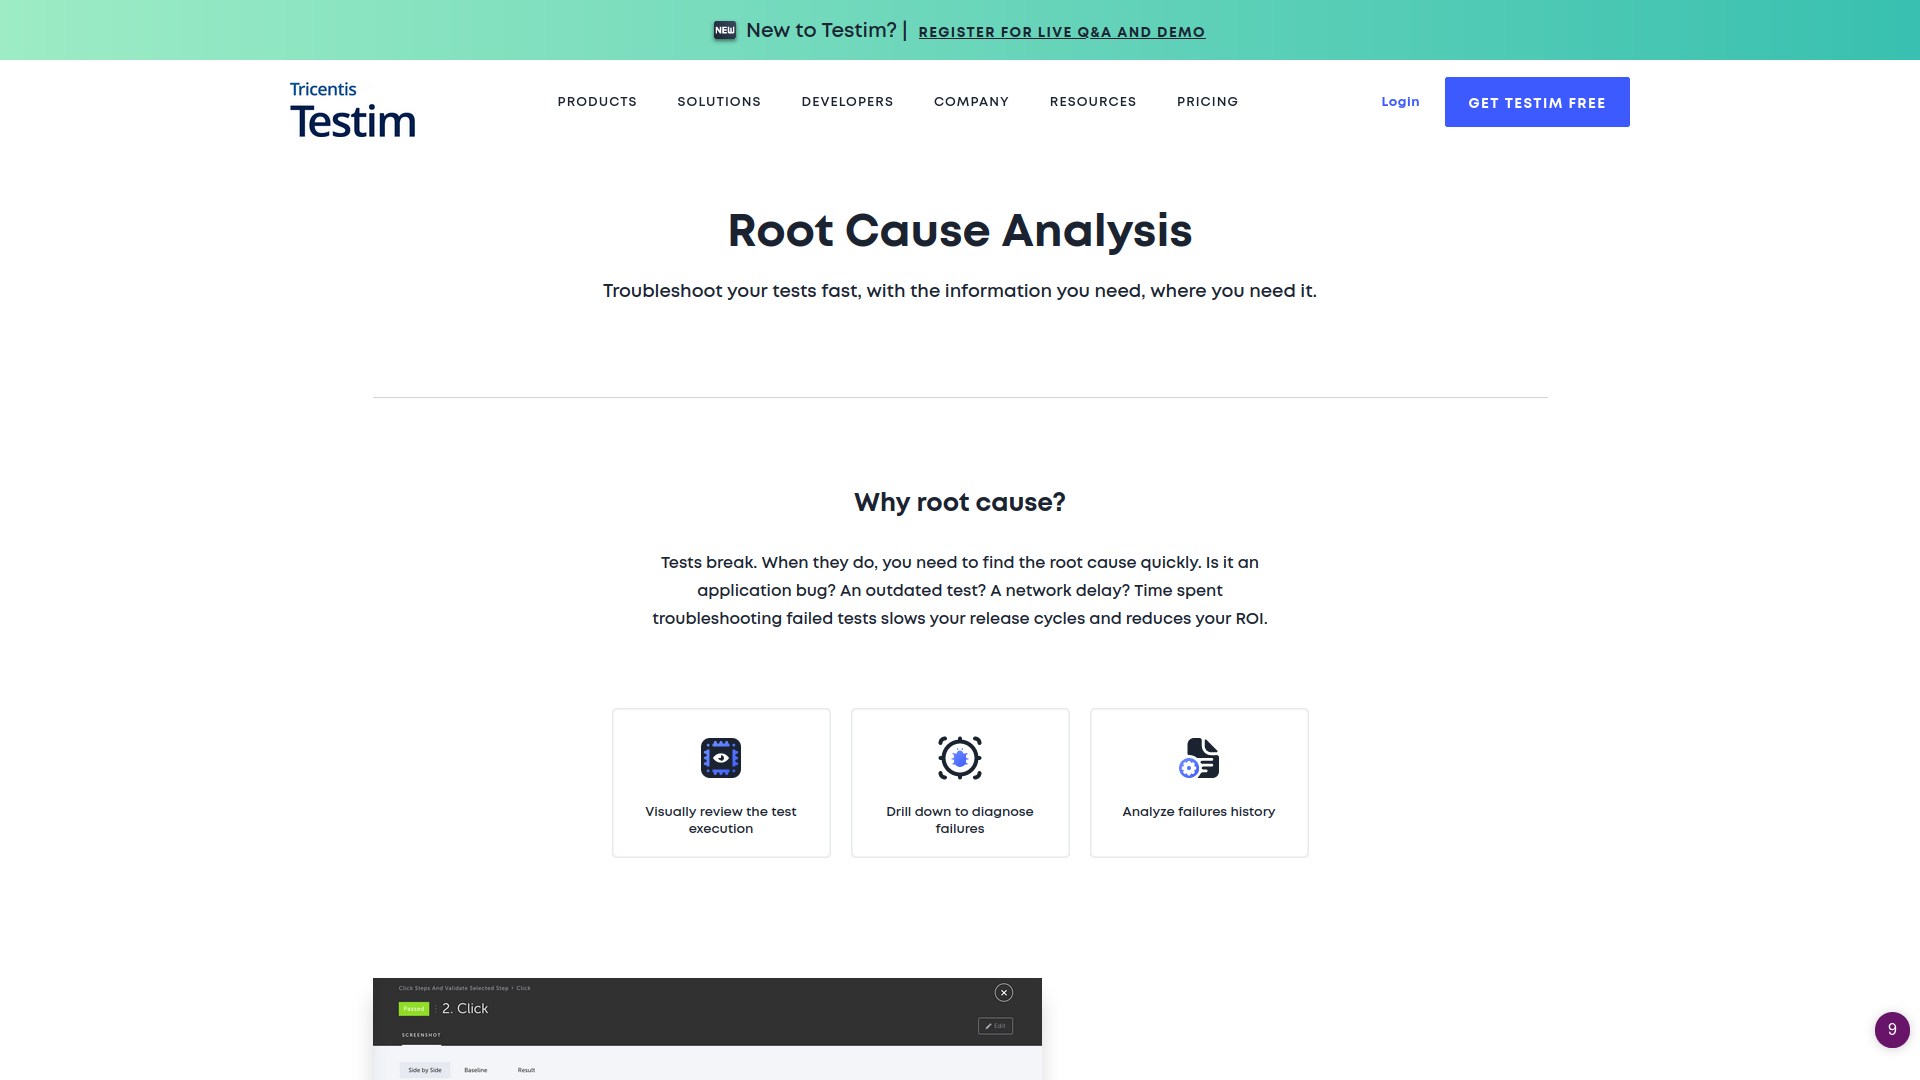Click the pencil Edit button in step preview
Image resolution: width=1920 pixels, height=1080 pixels.
(x=995, y=1026)
